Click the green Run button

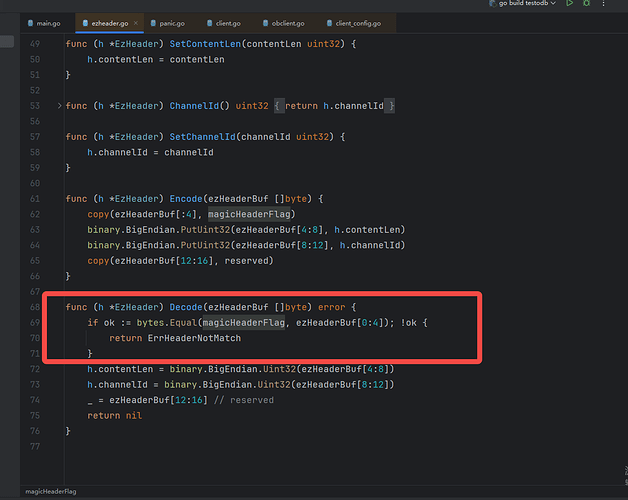pos(569,3)
